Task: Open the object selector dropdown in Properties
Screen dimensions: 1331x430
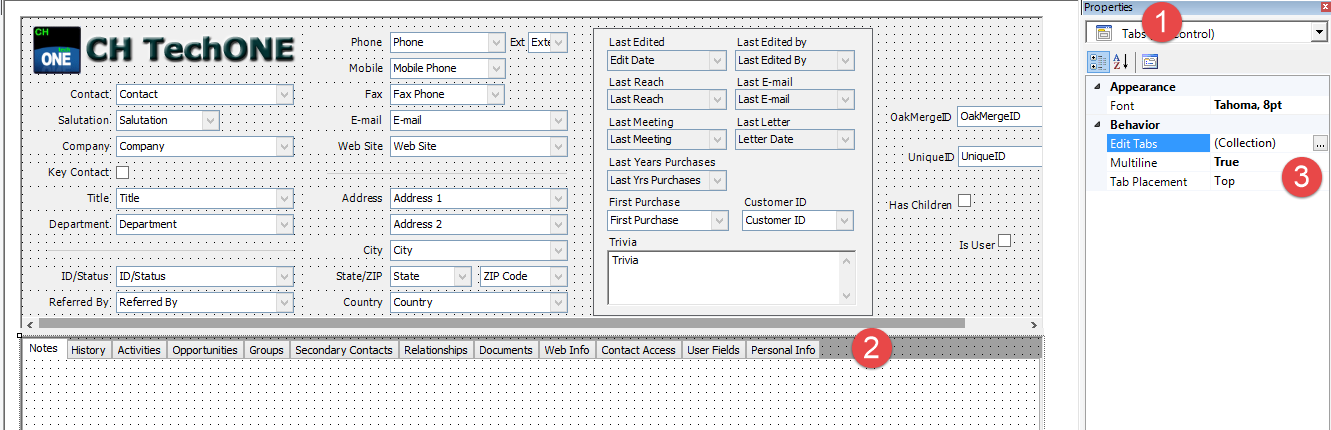Action: tap(1317, 33)
